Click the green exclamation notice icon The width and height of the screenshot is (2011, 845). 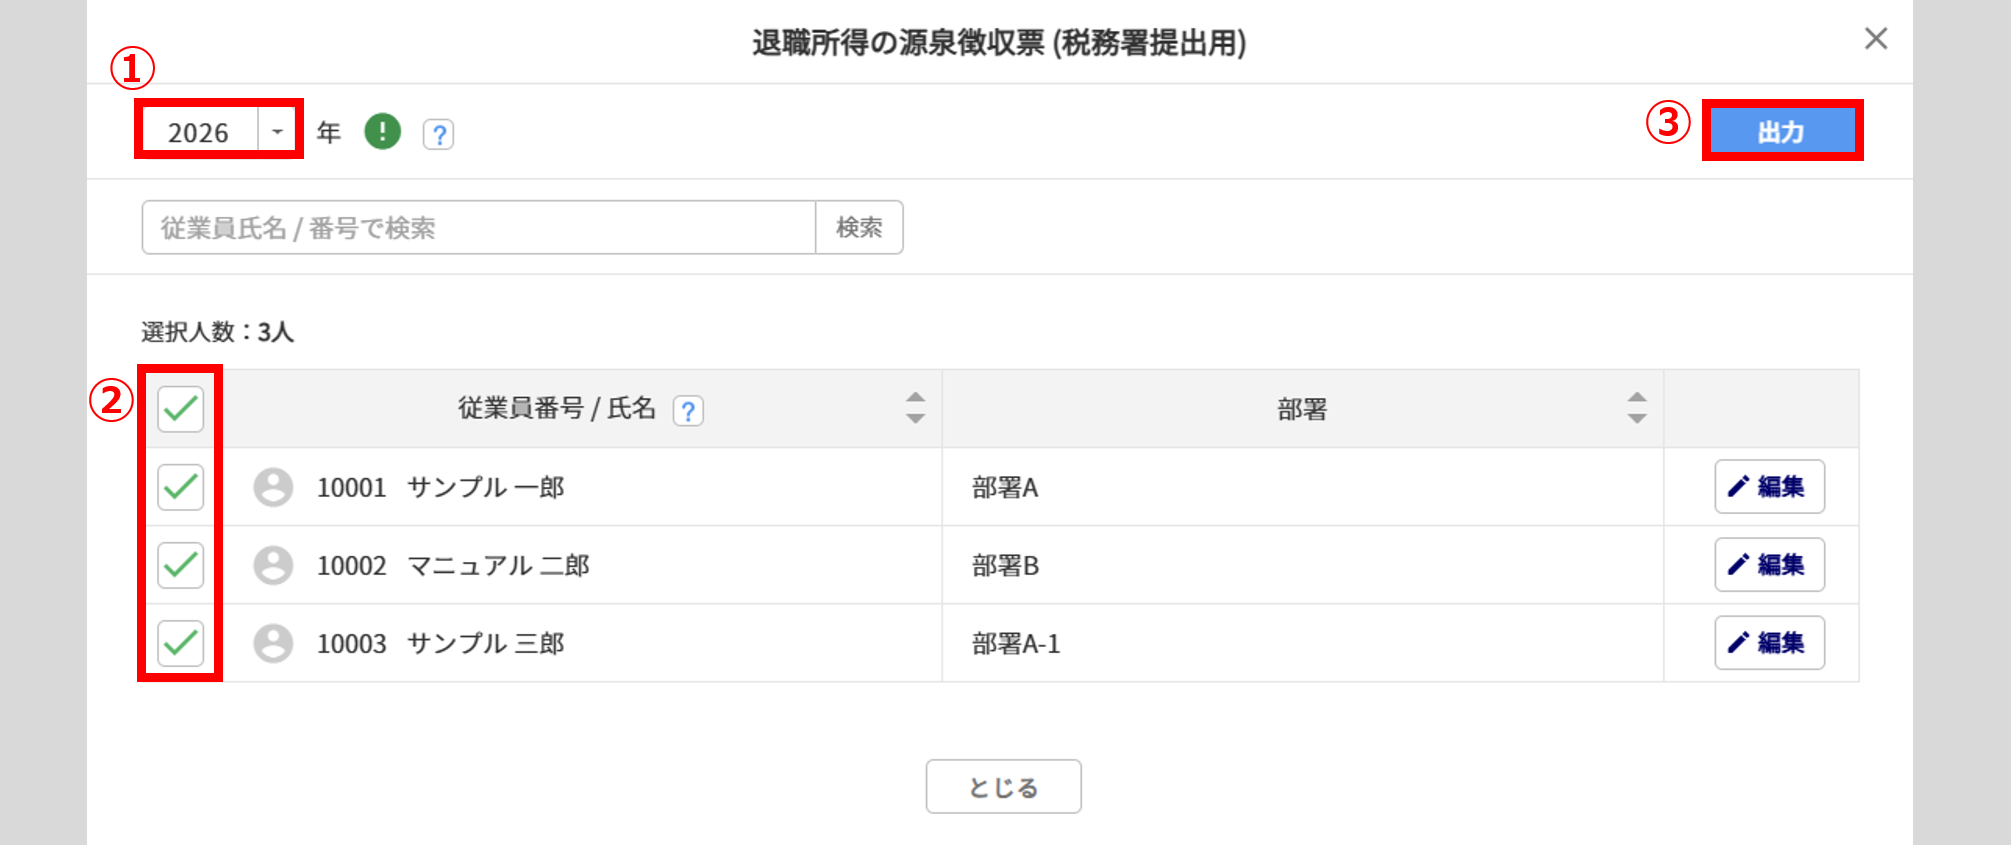(382, 131)
